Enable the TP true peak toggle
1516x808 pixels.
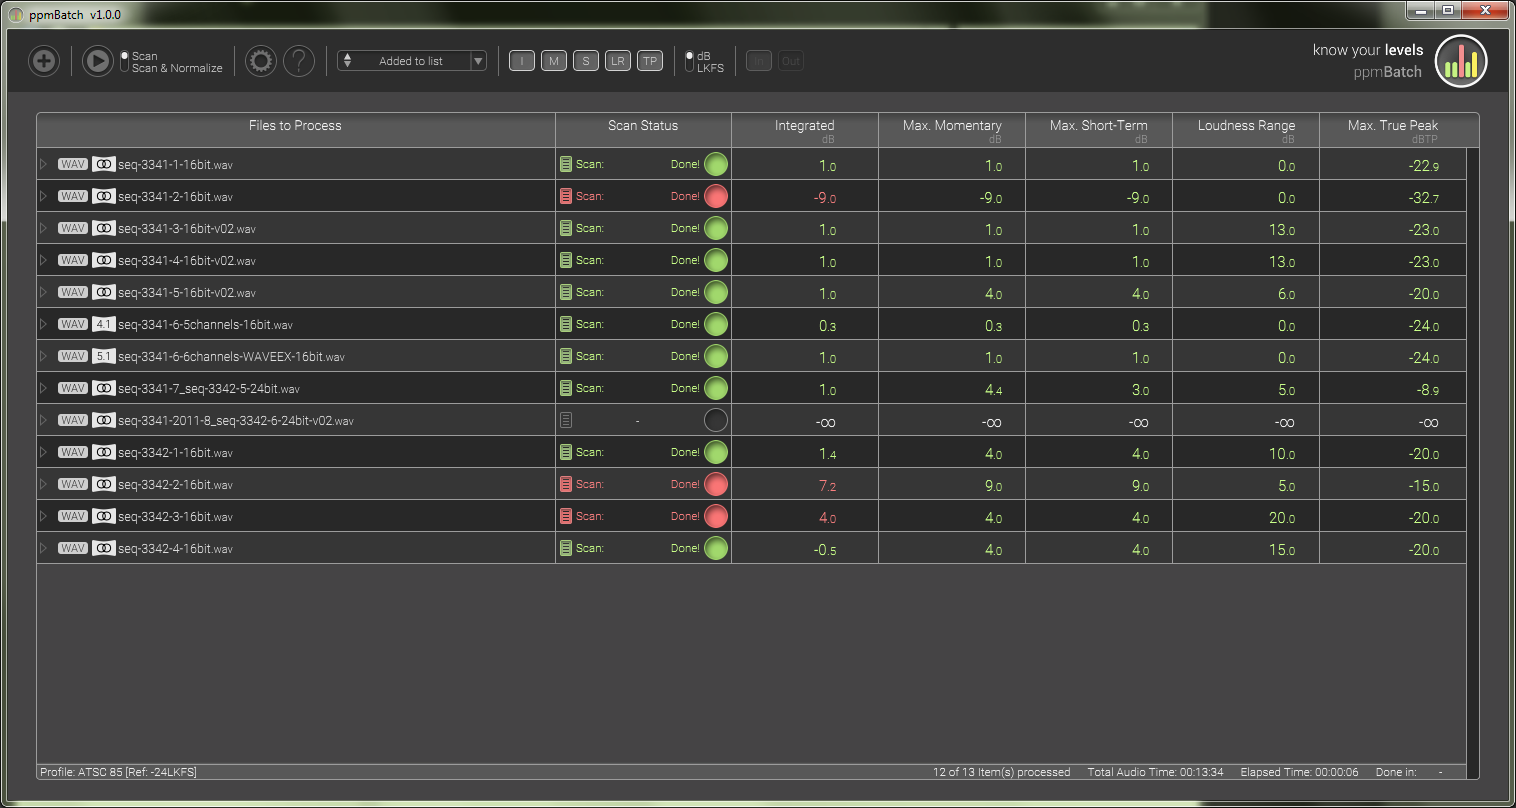[x=650, y=60]
